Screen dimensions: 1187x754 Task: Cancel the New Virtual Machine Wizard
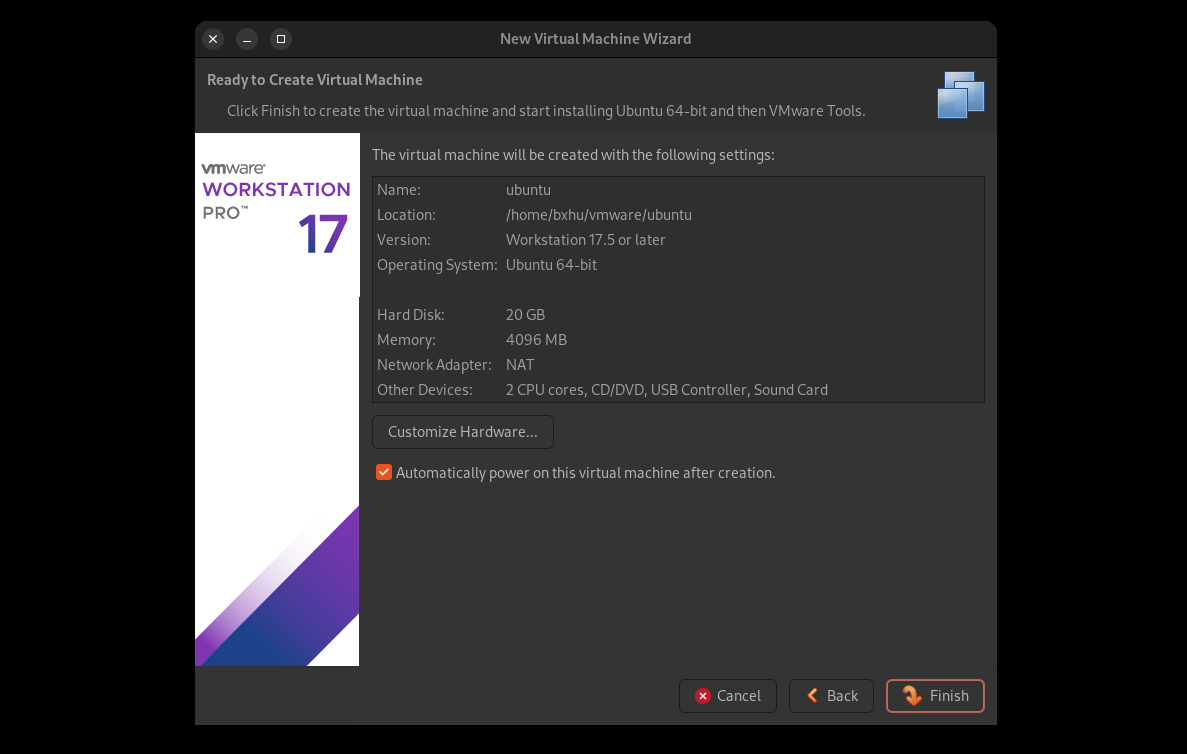727,696
